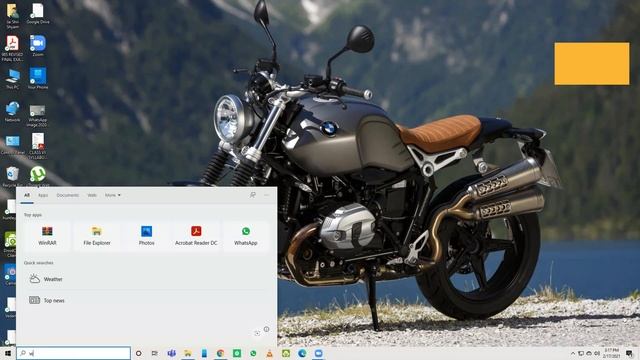Open Microsoft Edge from taskbar

point(302,353)
